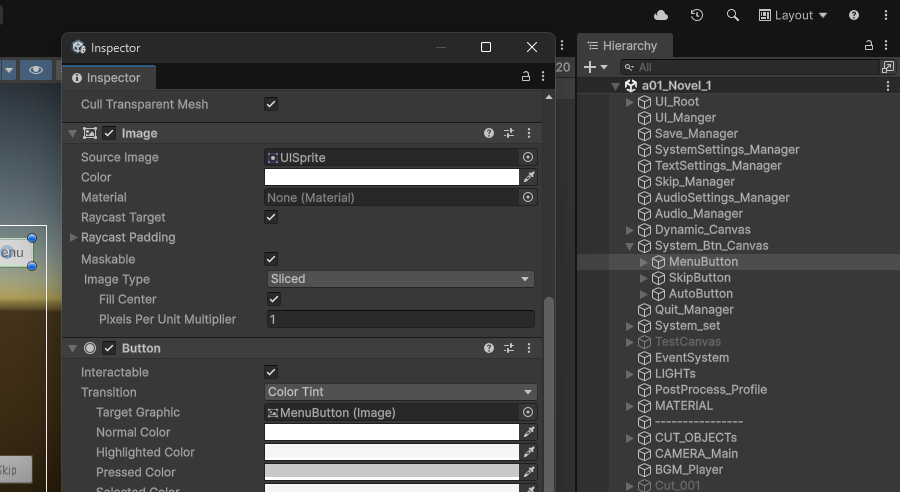
Task: Lock the Inspector panel with padlock
Action: [526, 77]
